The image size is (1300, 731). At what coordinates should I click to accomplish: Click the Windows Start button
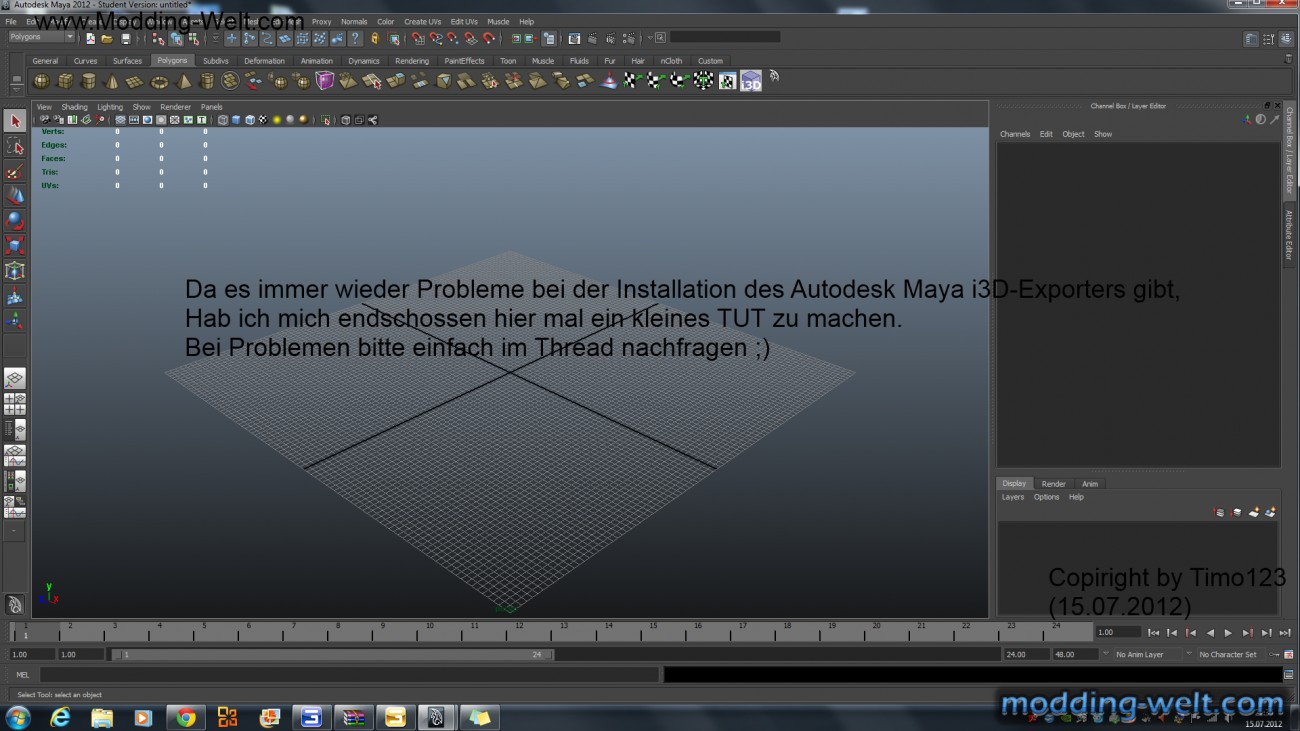click(x=17, y=717)
